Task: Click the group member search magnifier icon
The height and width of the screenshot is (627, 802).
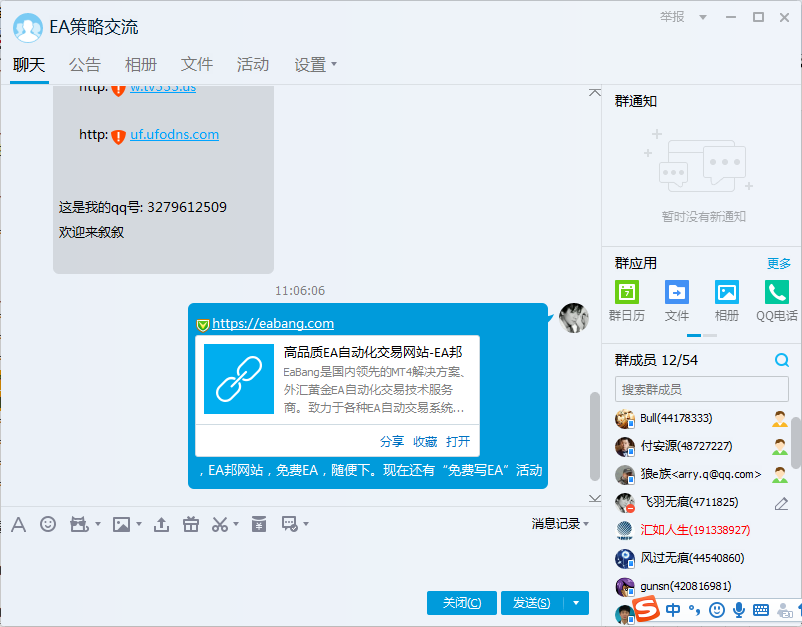Action: tap(782, 360)
